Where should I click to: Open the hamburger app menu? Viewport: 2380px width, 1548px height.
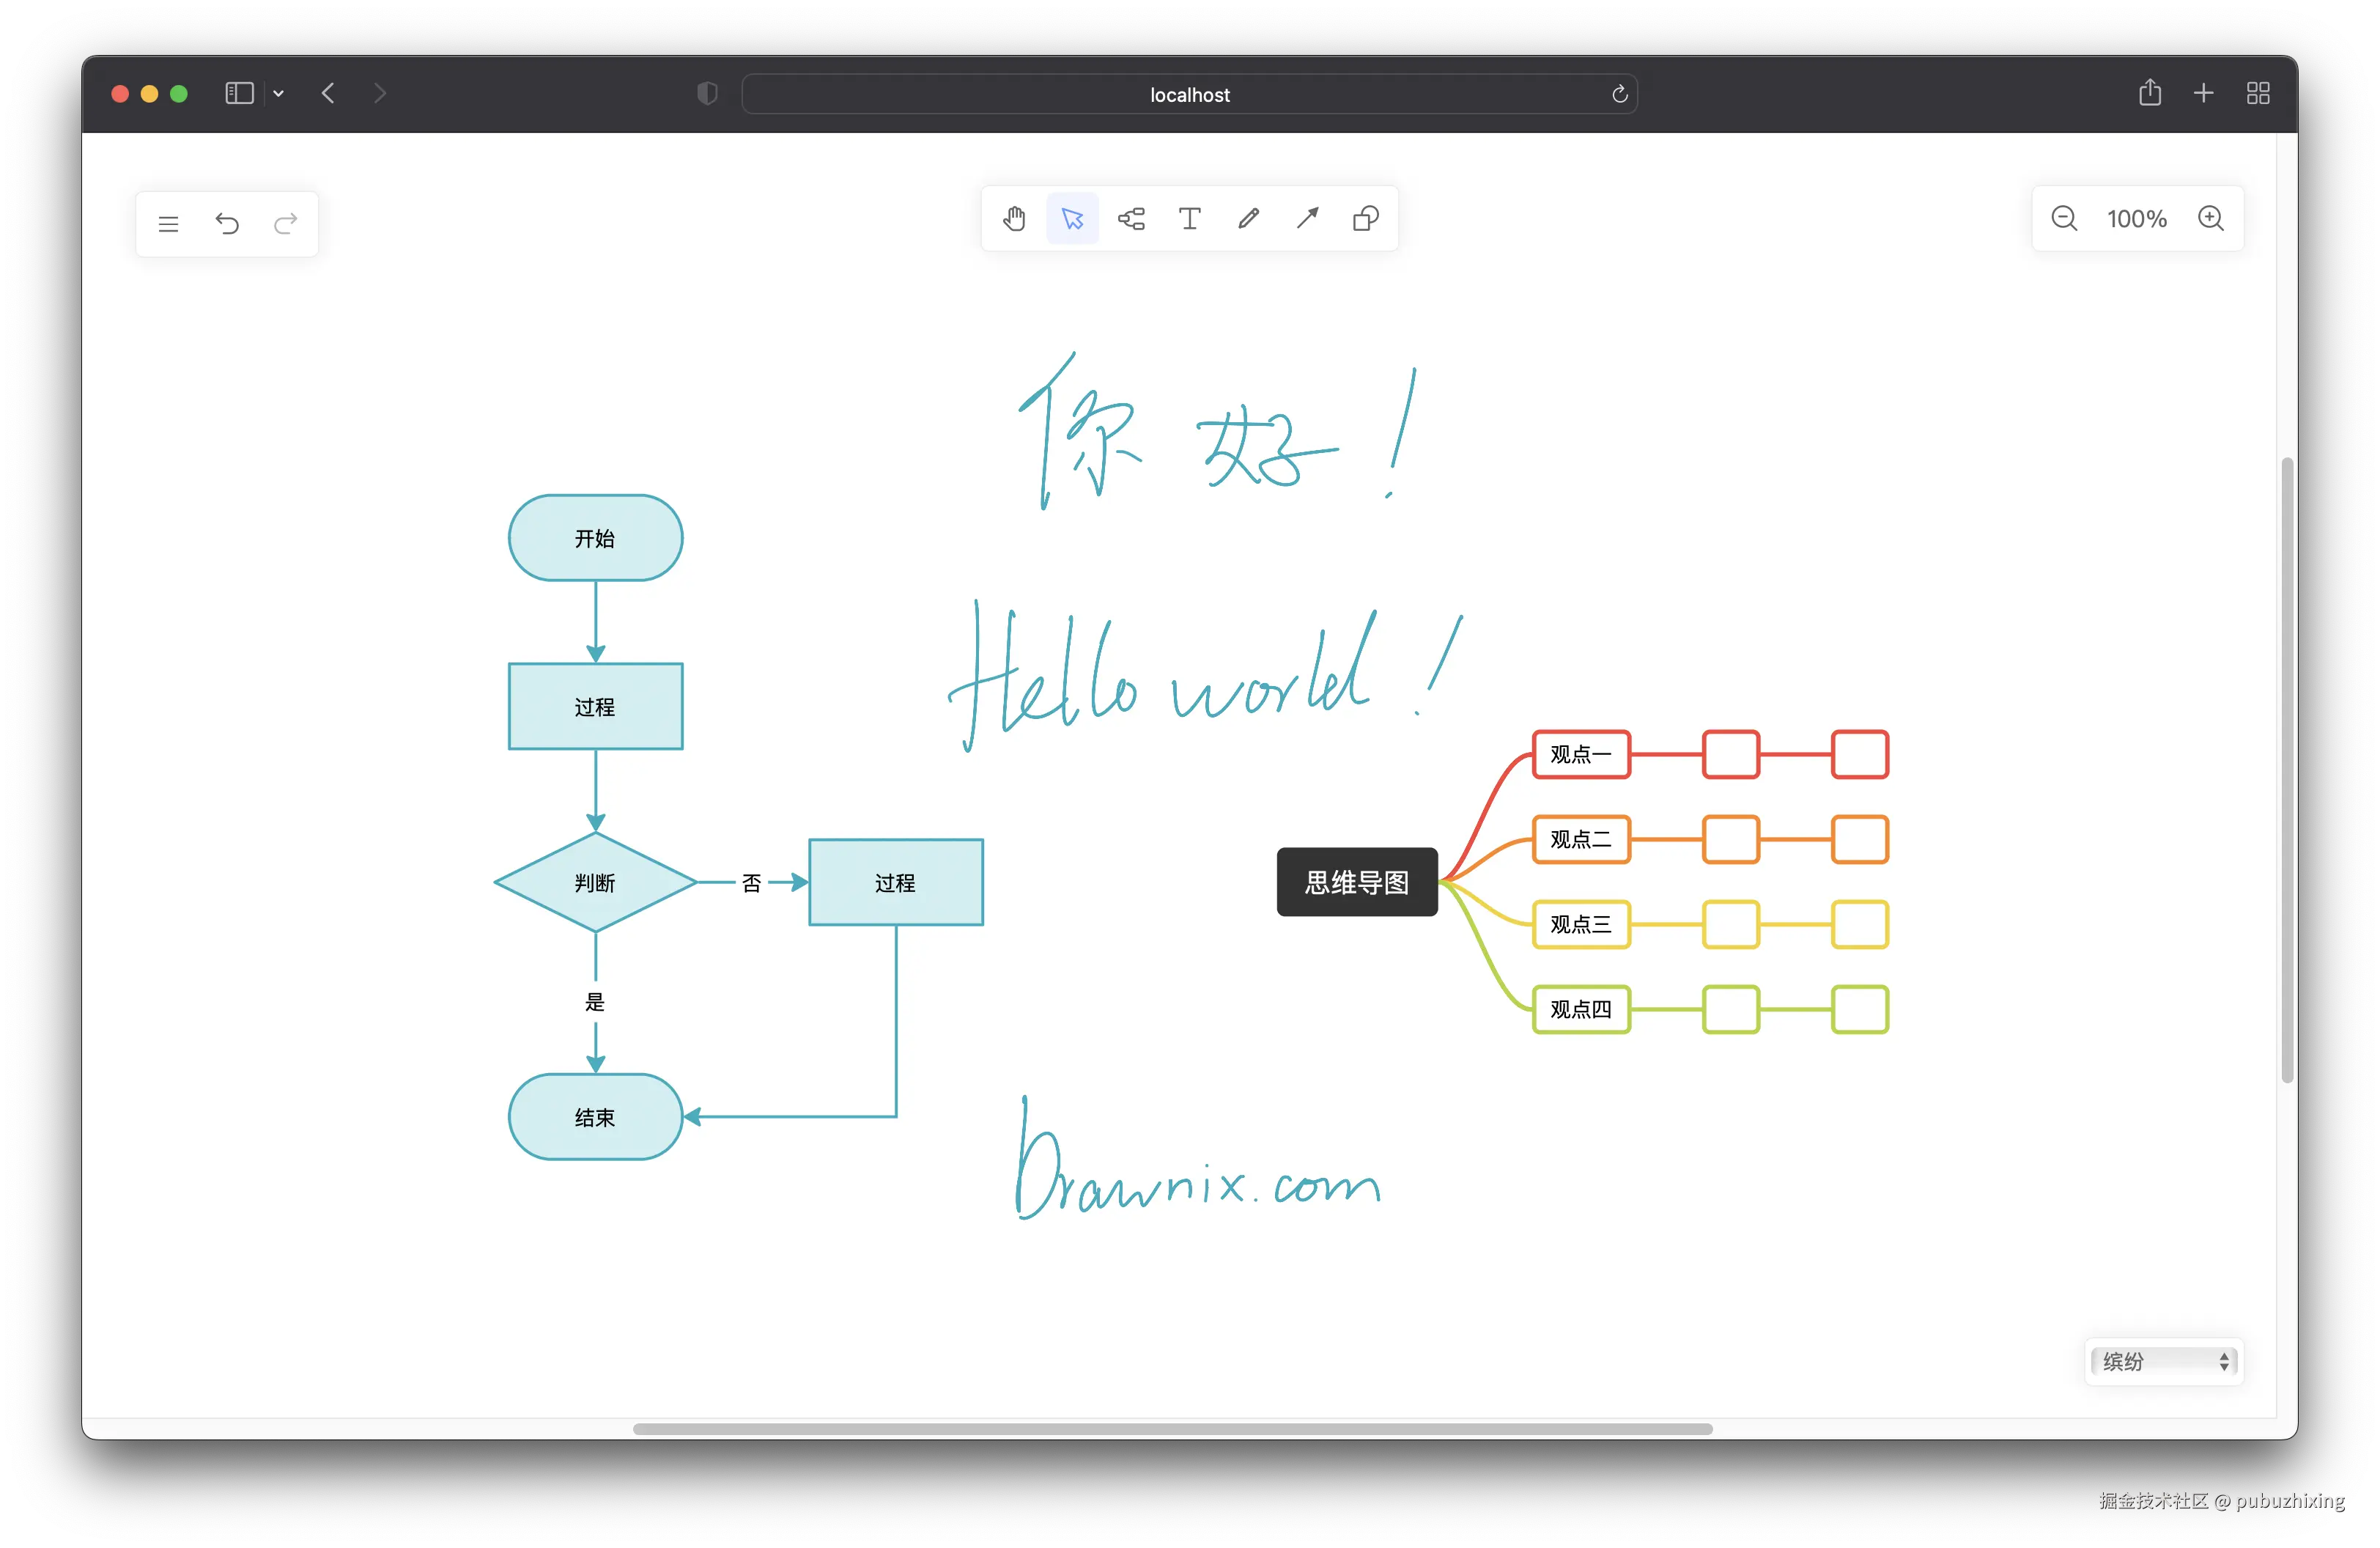168,224
